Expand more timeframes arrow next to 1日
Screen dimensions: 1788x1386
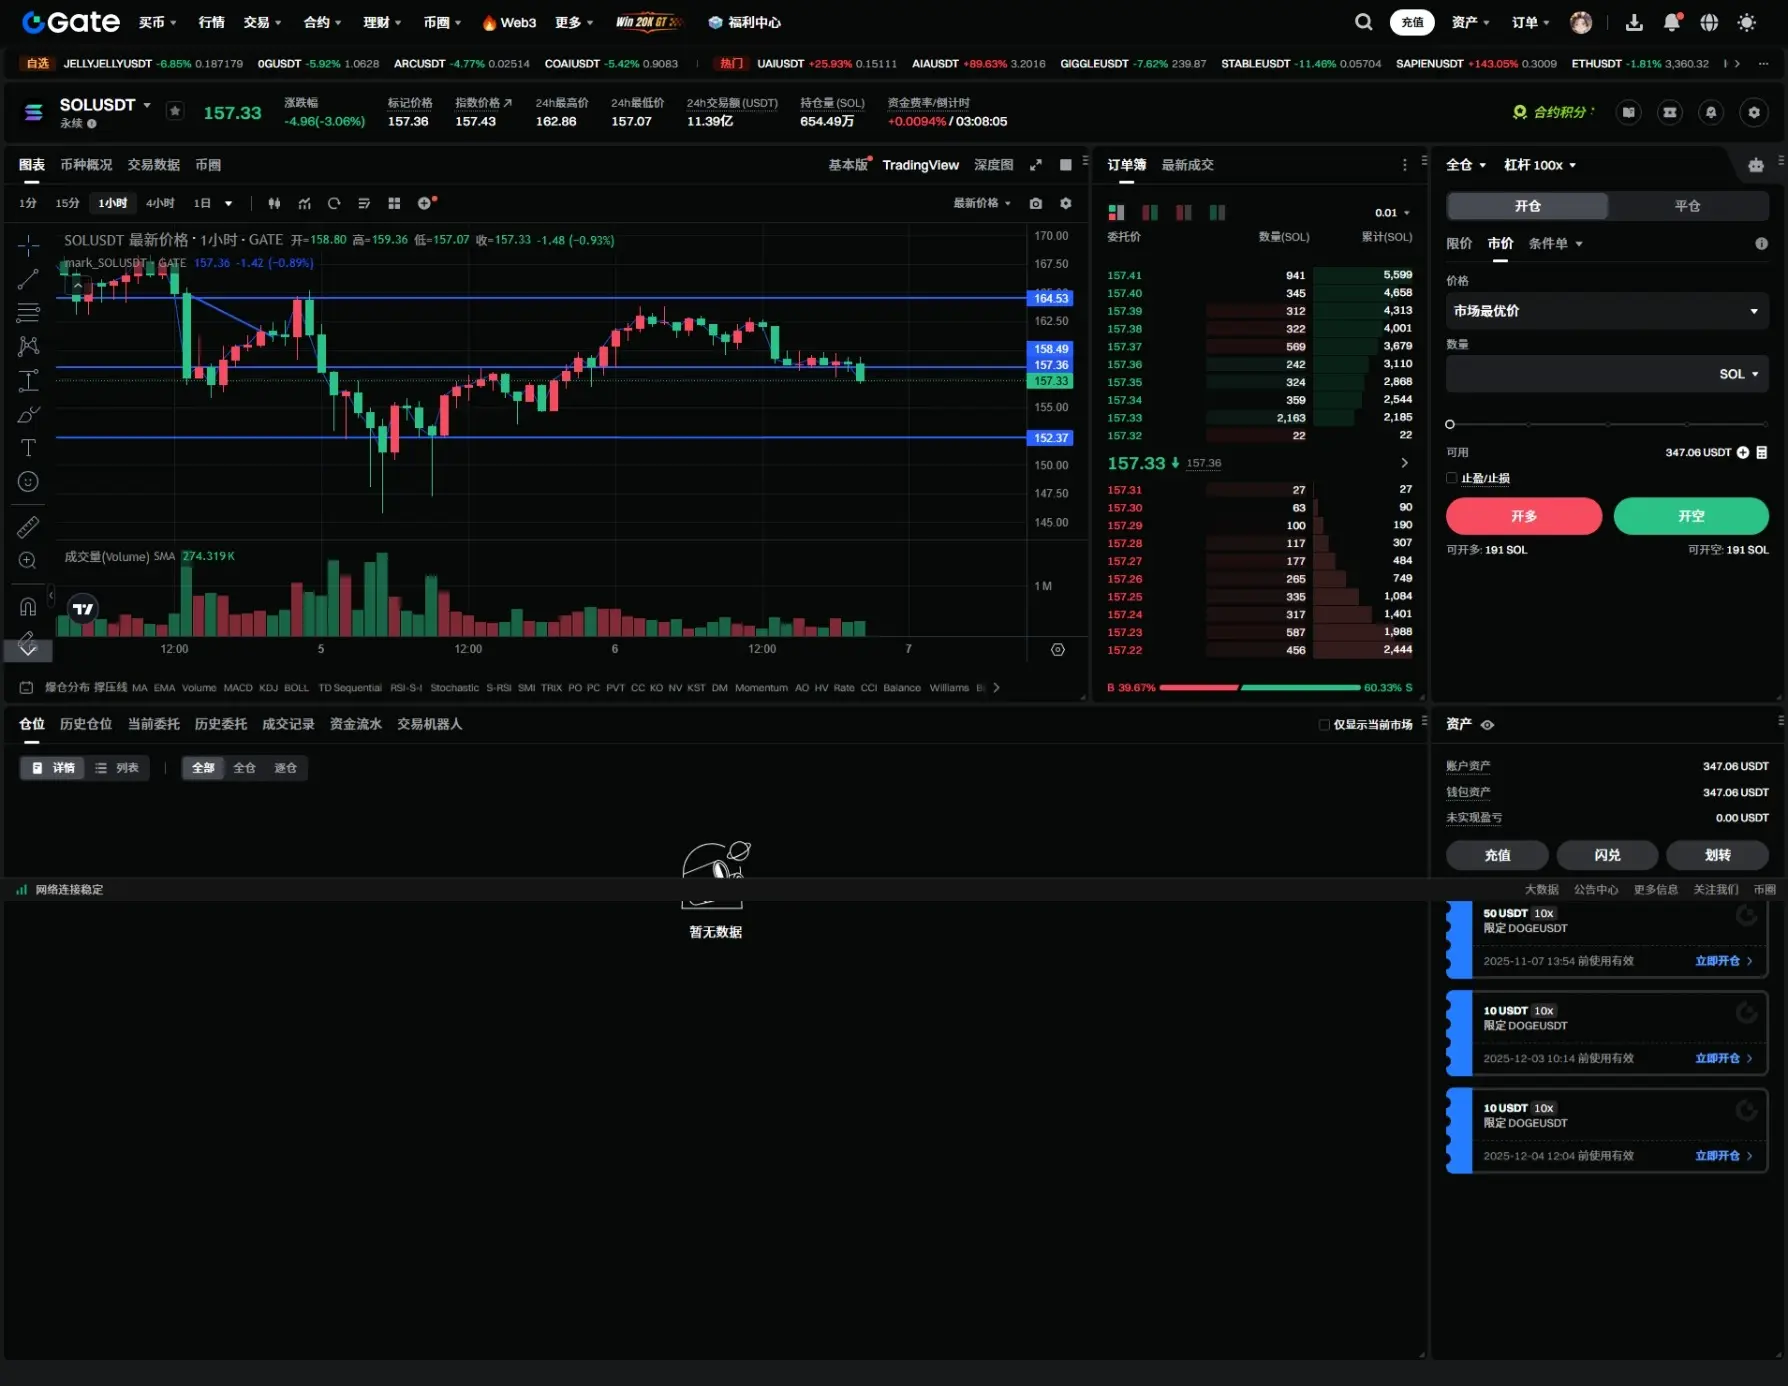229,203
